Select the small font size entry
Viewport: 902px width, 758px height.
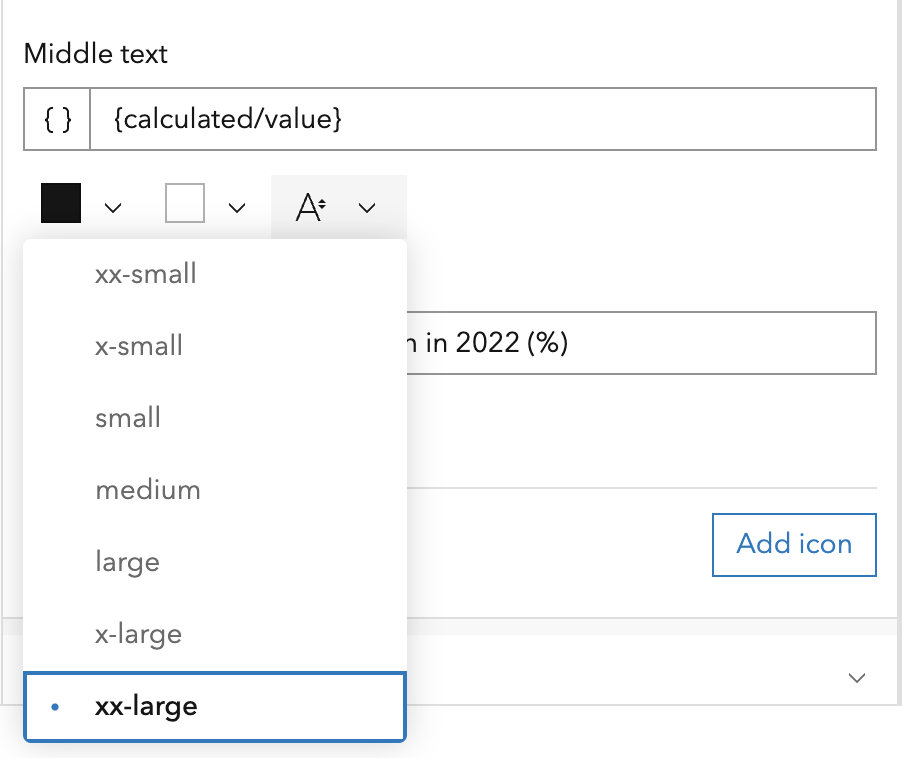127,417
